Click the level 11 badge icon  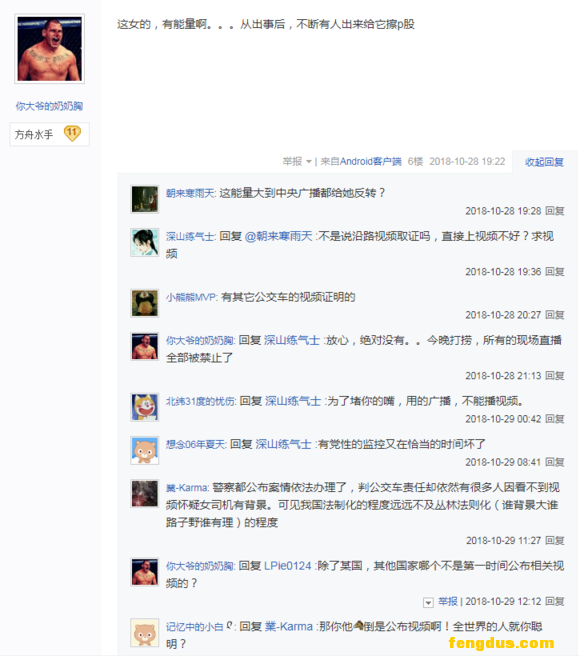click(x=72, y=134)
